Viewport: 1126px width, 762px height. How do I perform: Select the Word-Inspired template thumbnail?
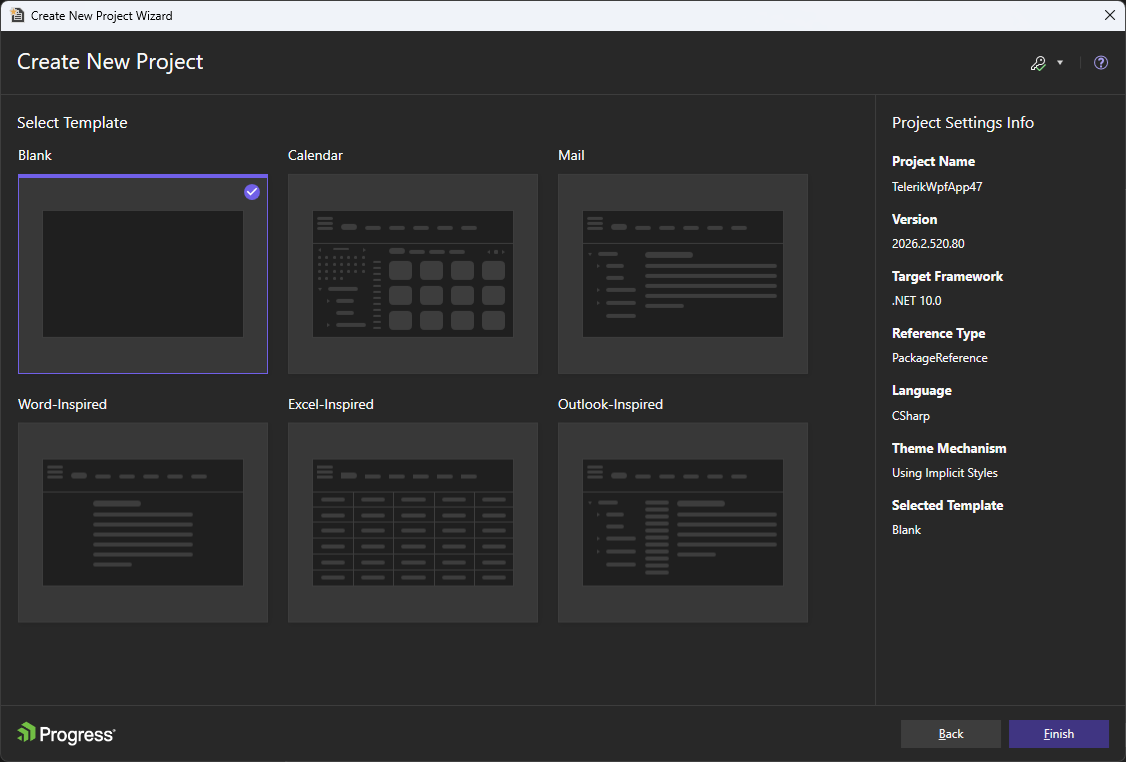pos(143,522)
